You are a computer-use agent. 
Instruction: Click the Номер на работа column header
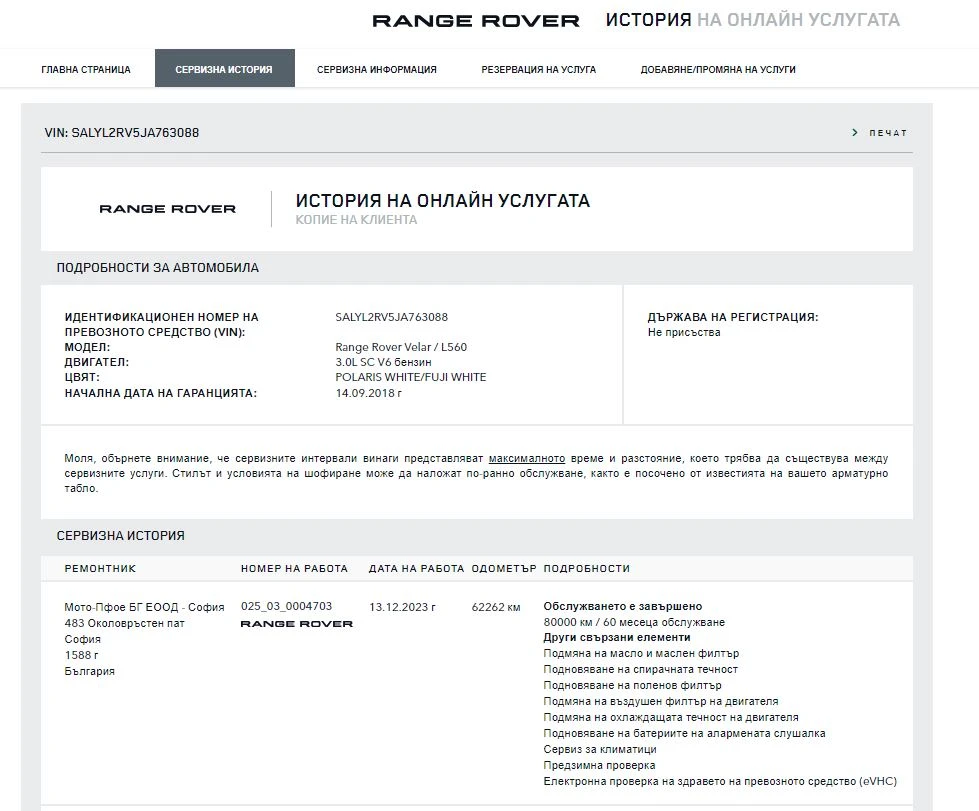294,568
